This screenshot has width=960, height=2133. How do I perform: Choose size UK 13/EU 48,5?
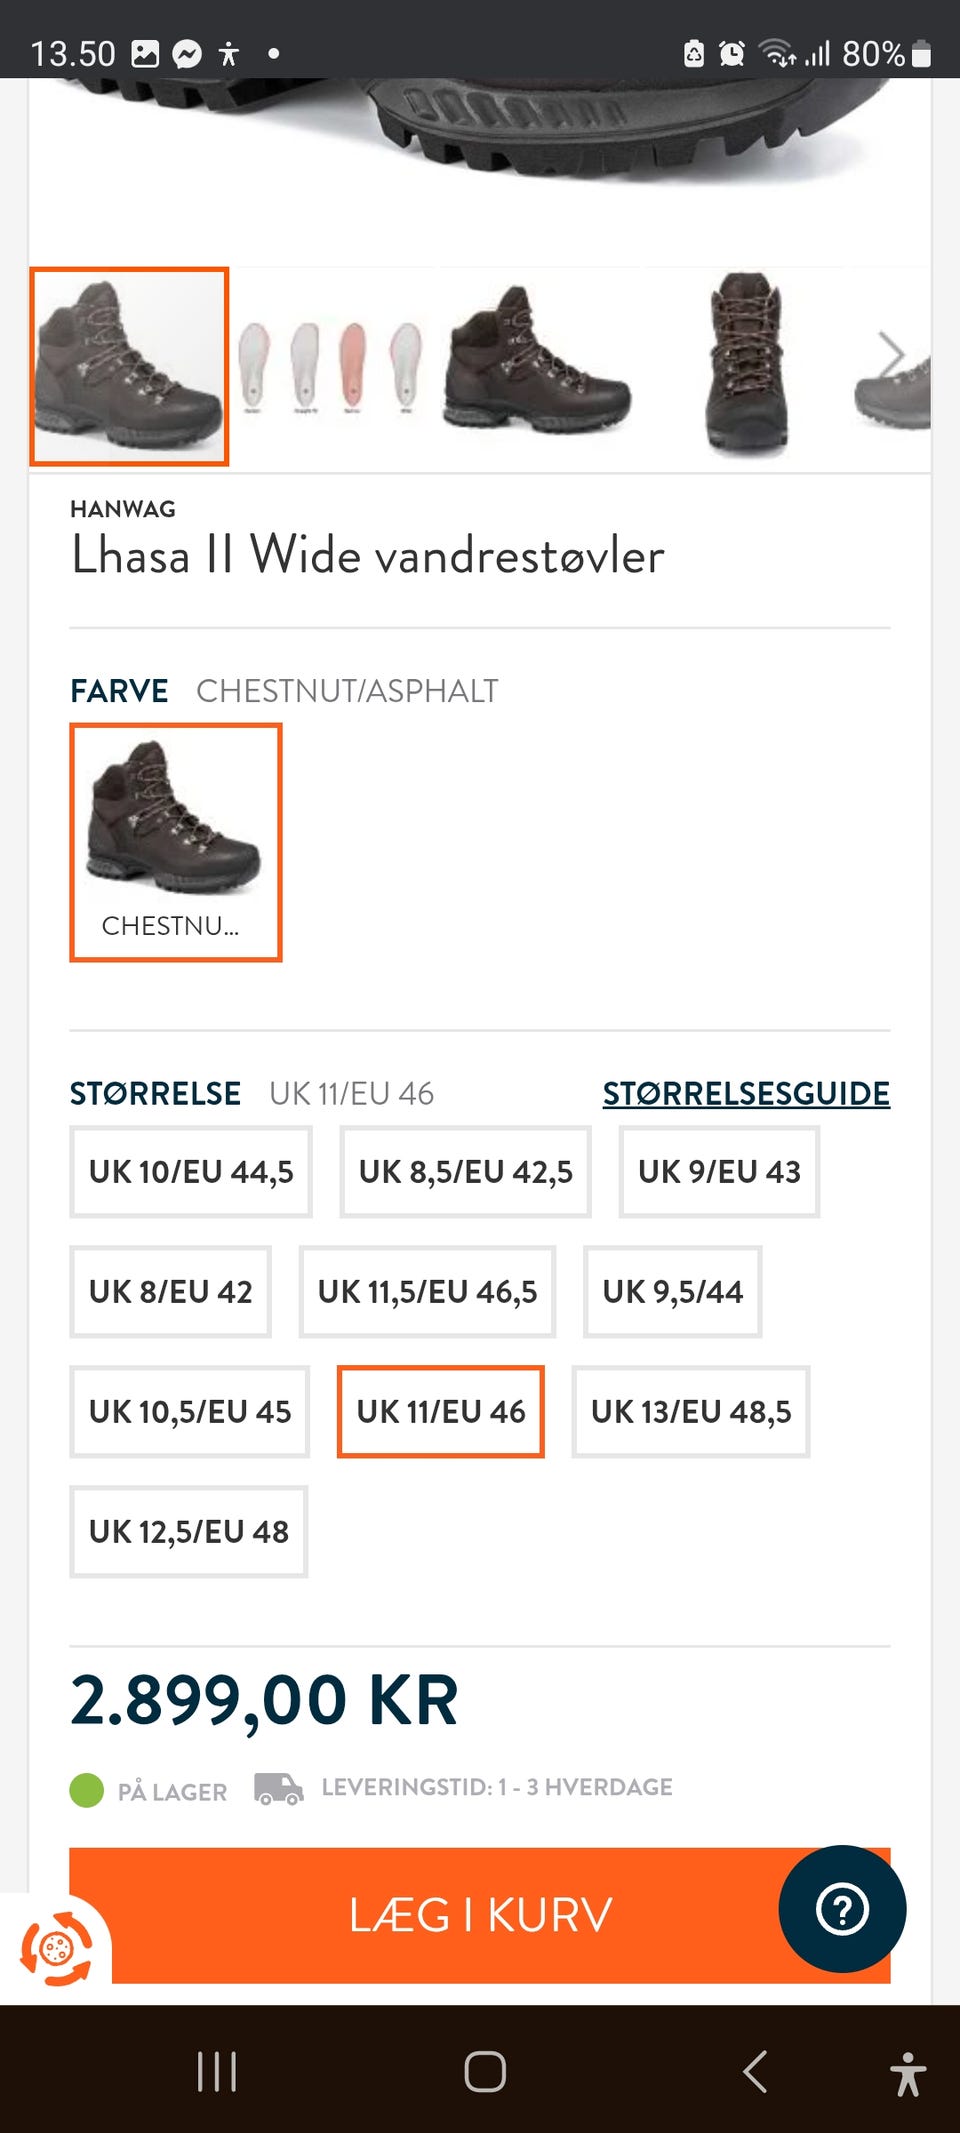click(690, 1412)
